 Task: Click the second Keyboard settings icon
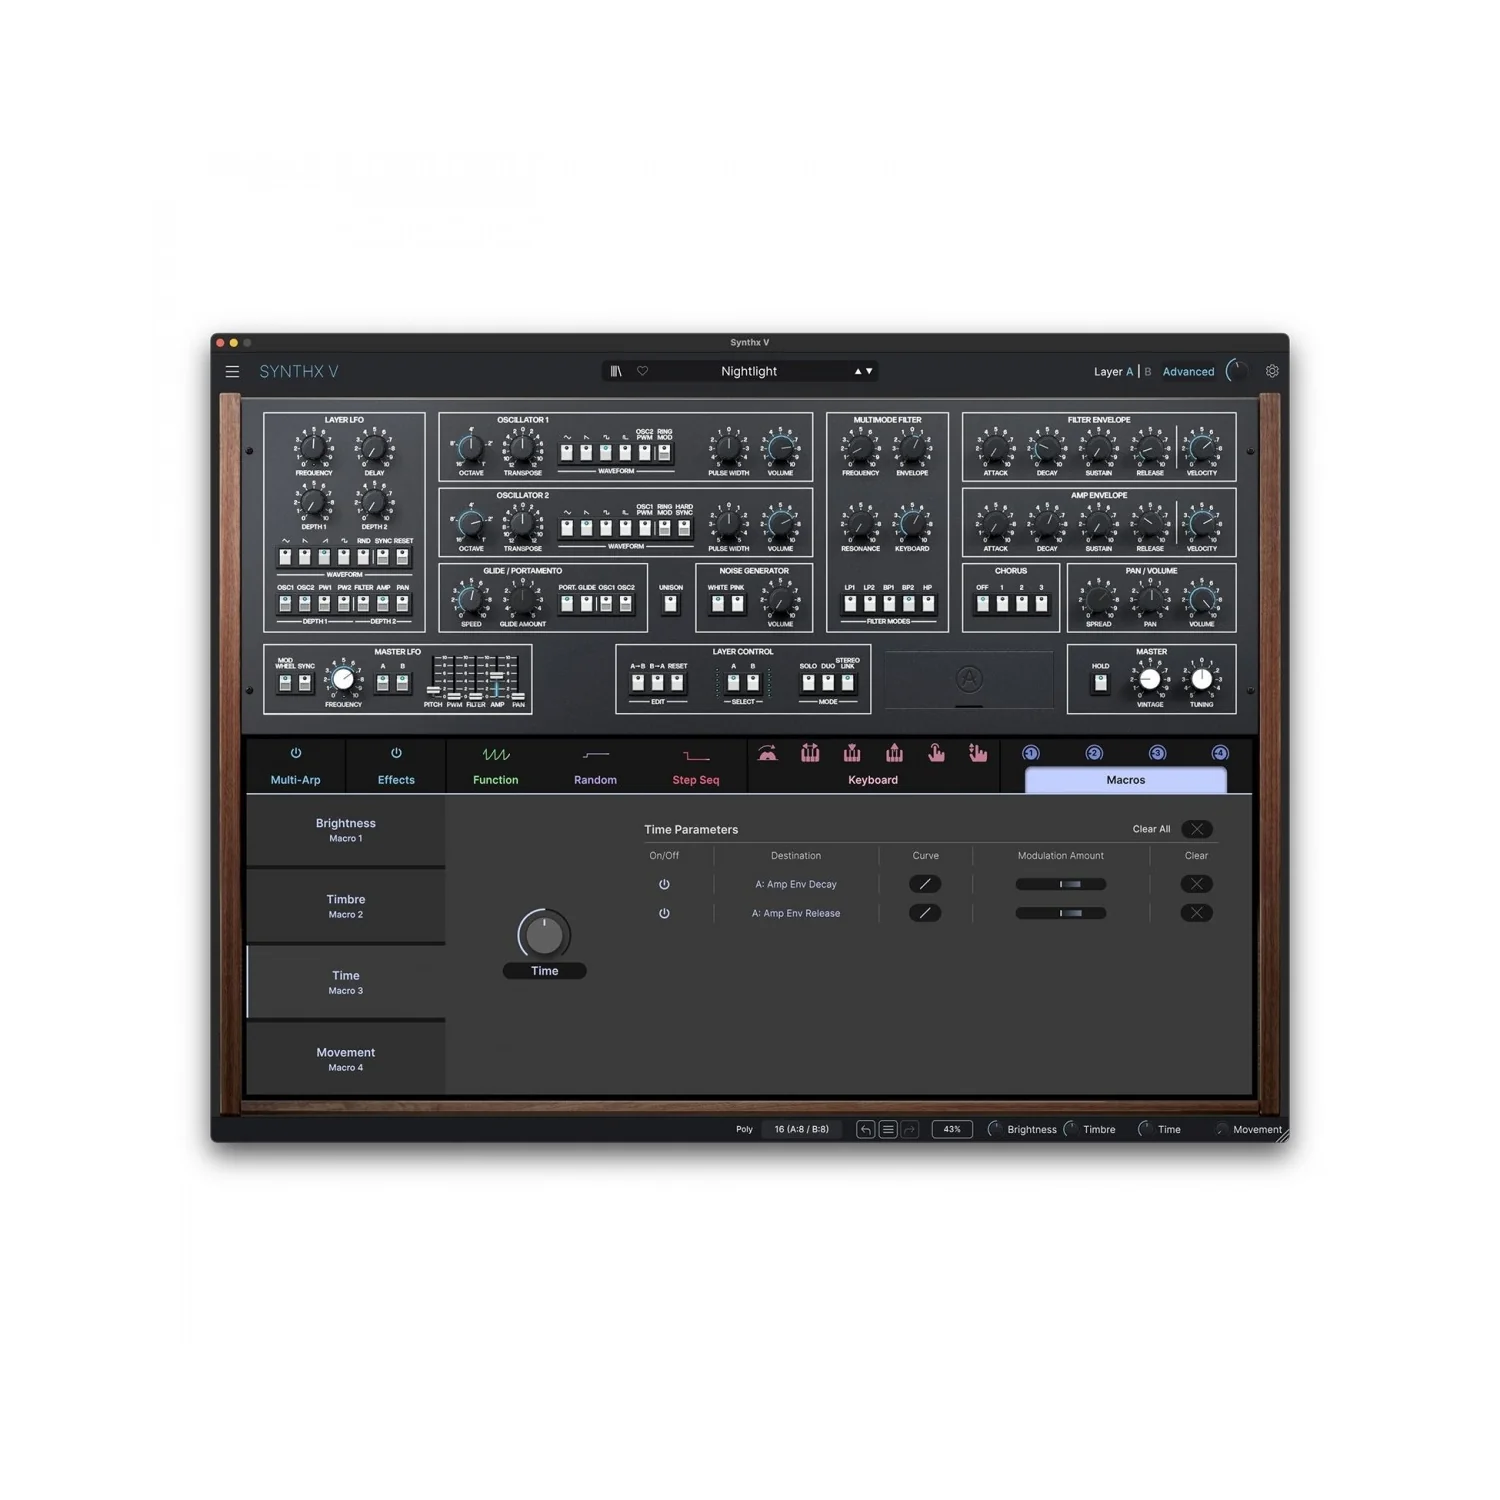[x=810, y=753]
